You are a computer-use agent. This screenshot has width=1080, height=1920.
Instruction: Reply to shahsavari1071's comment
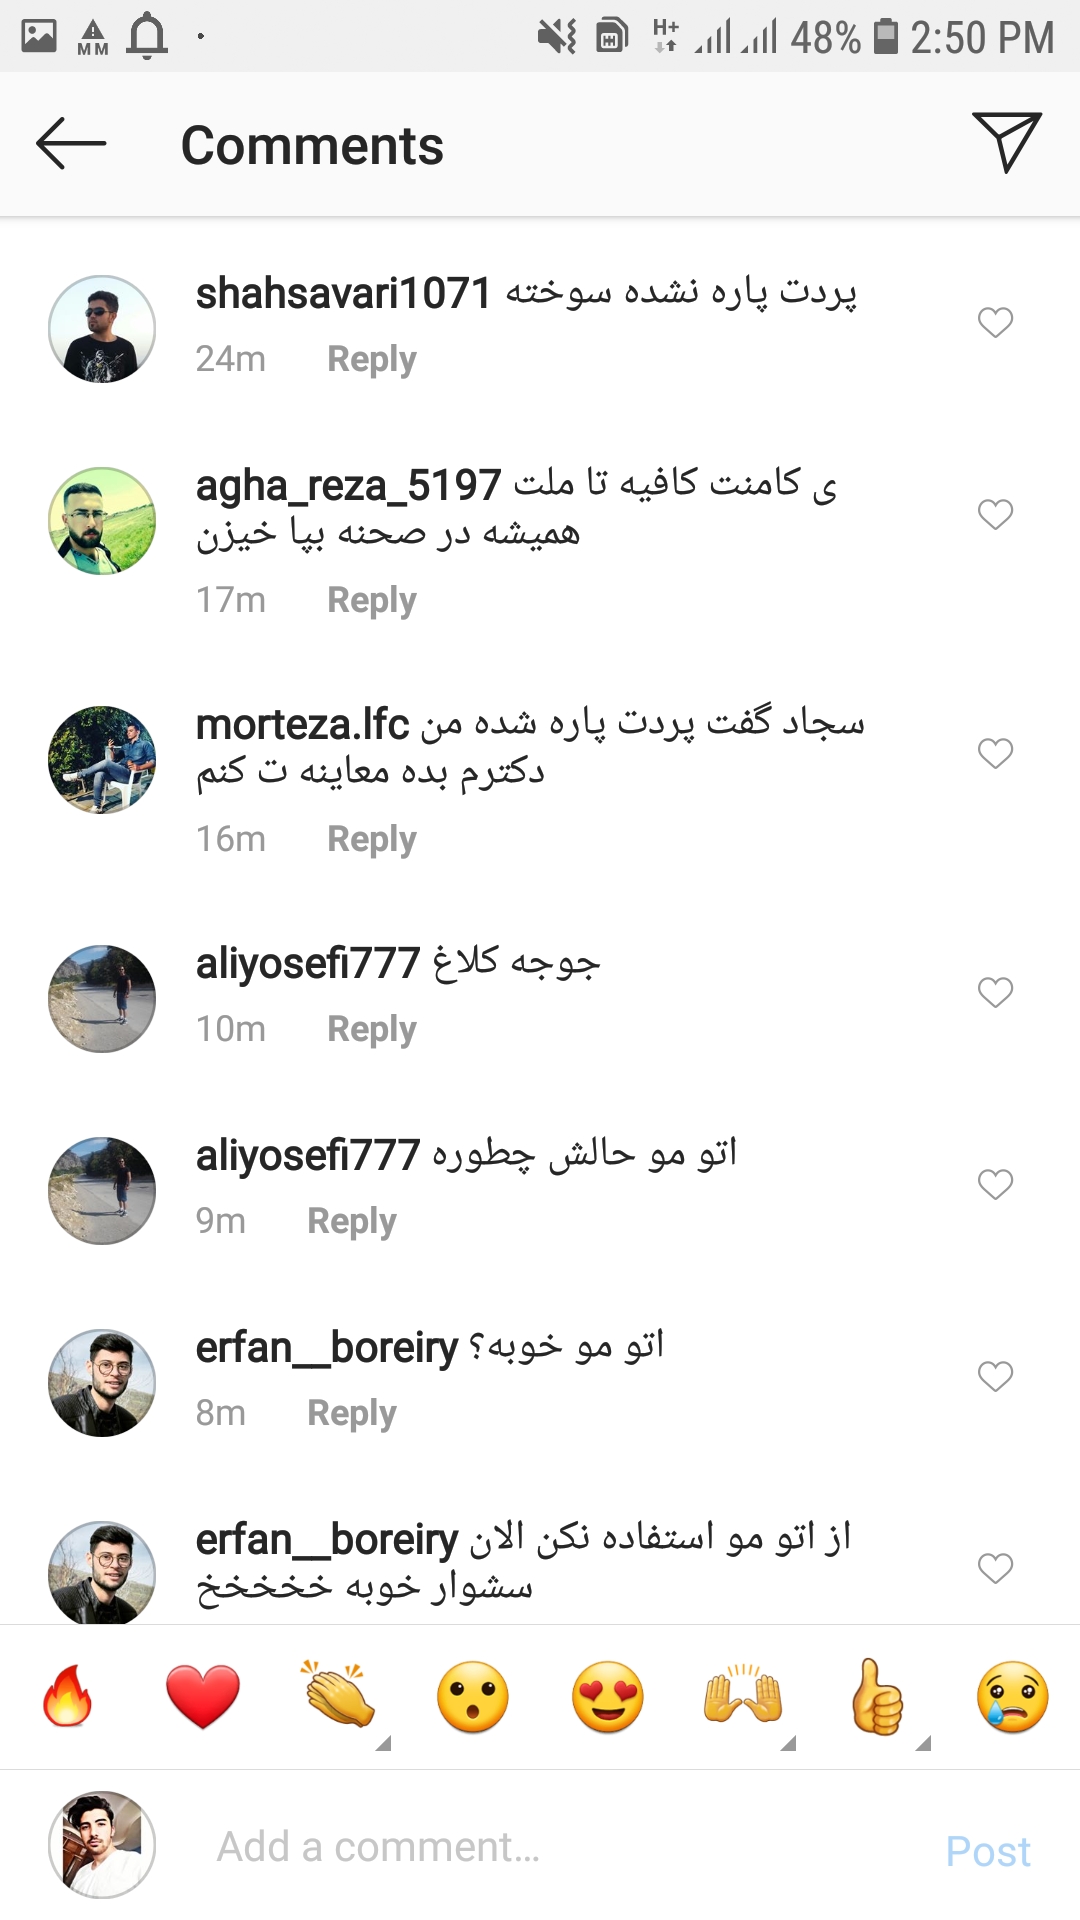click(x=371, y=359)
